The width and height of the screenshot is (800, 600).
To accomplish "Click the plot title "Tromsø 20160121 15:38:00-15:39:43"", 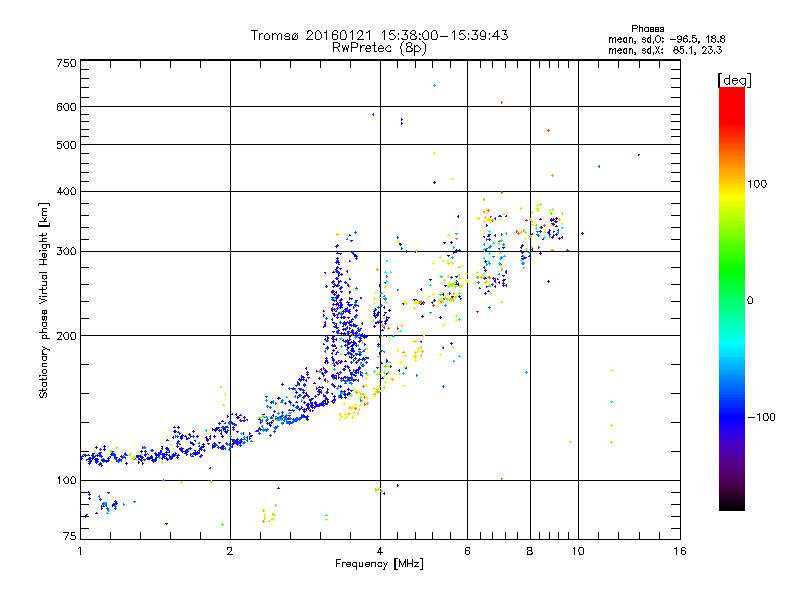I will [379, 35].
